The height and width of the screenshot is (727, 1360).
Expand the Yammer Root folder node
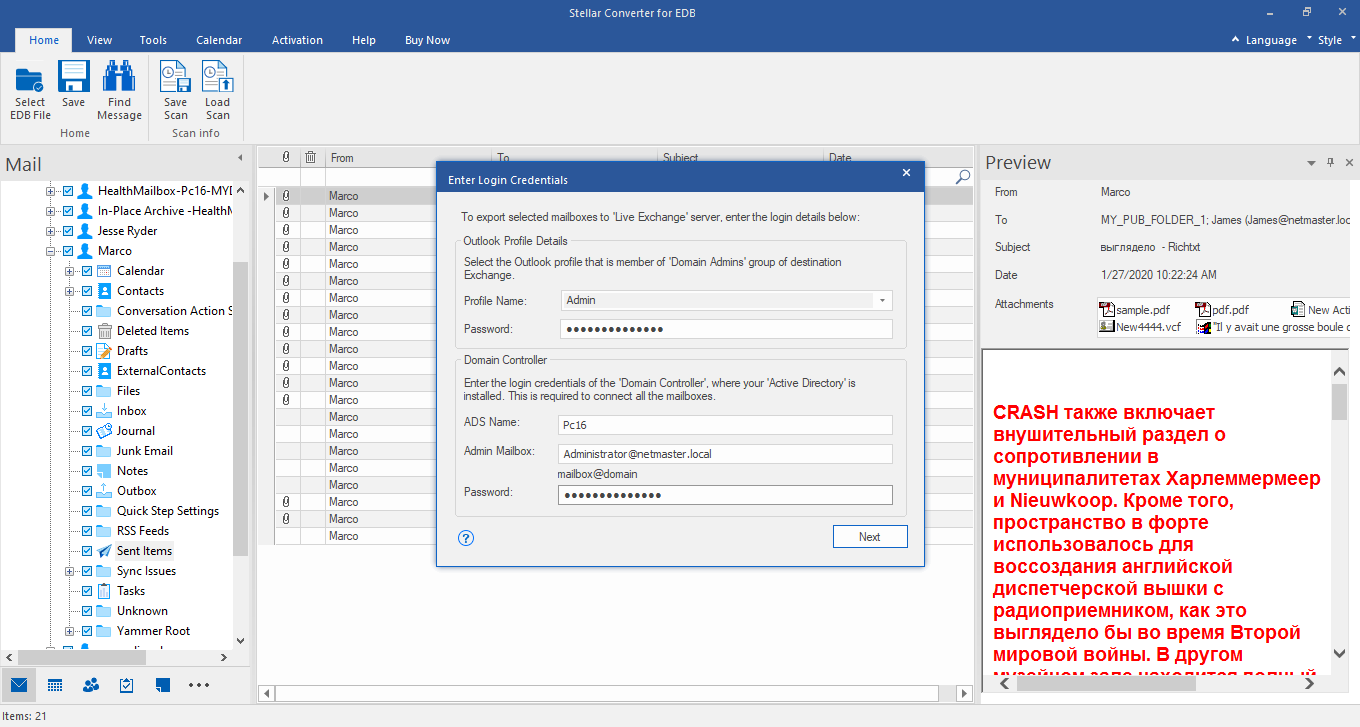point(70,631)
